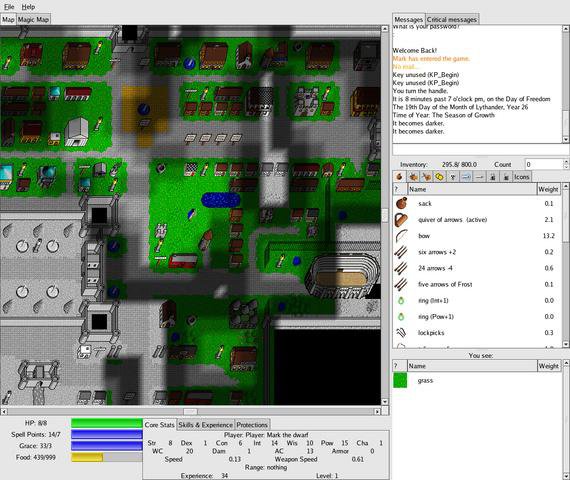Click the ring (Int+1) icon

(401, 300)
